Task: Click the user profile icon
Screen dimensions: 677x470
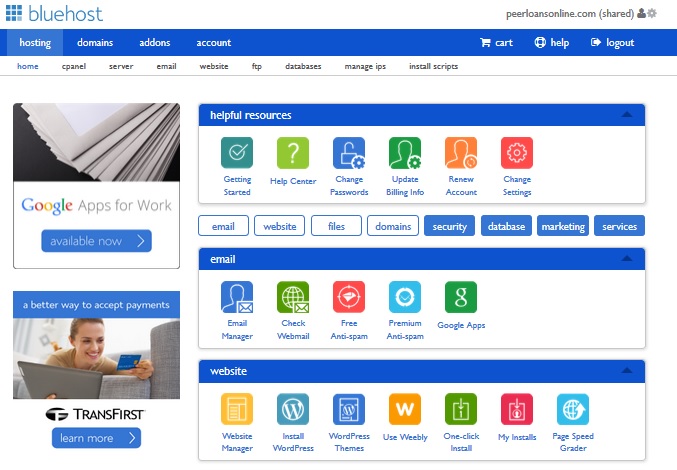Action: pos(642,13)
